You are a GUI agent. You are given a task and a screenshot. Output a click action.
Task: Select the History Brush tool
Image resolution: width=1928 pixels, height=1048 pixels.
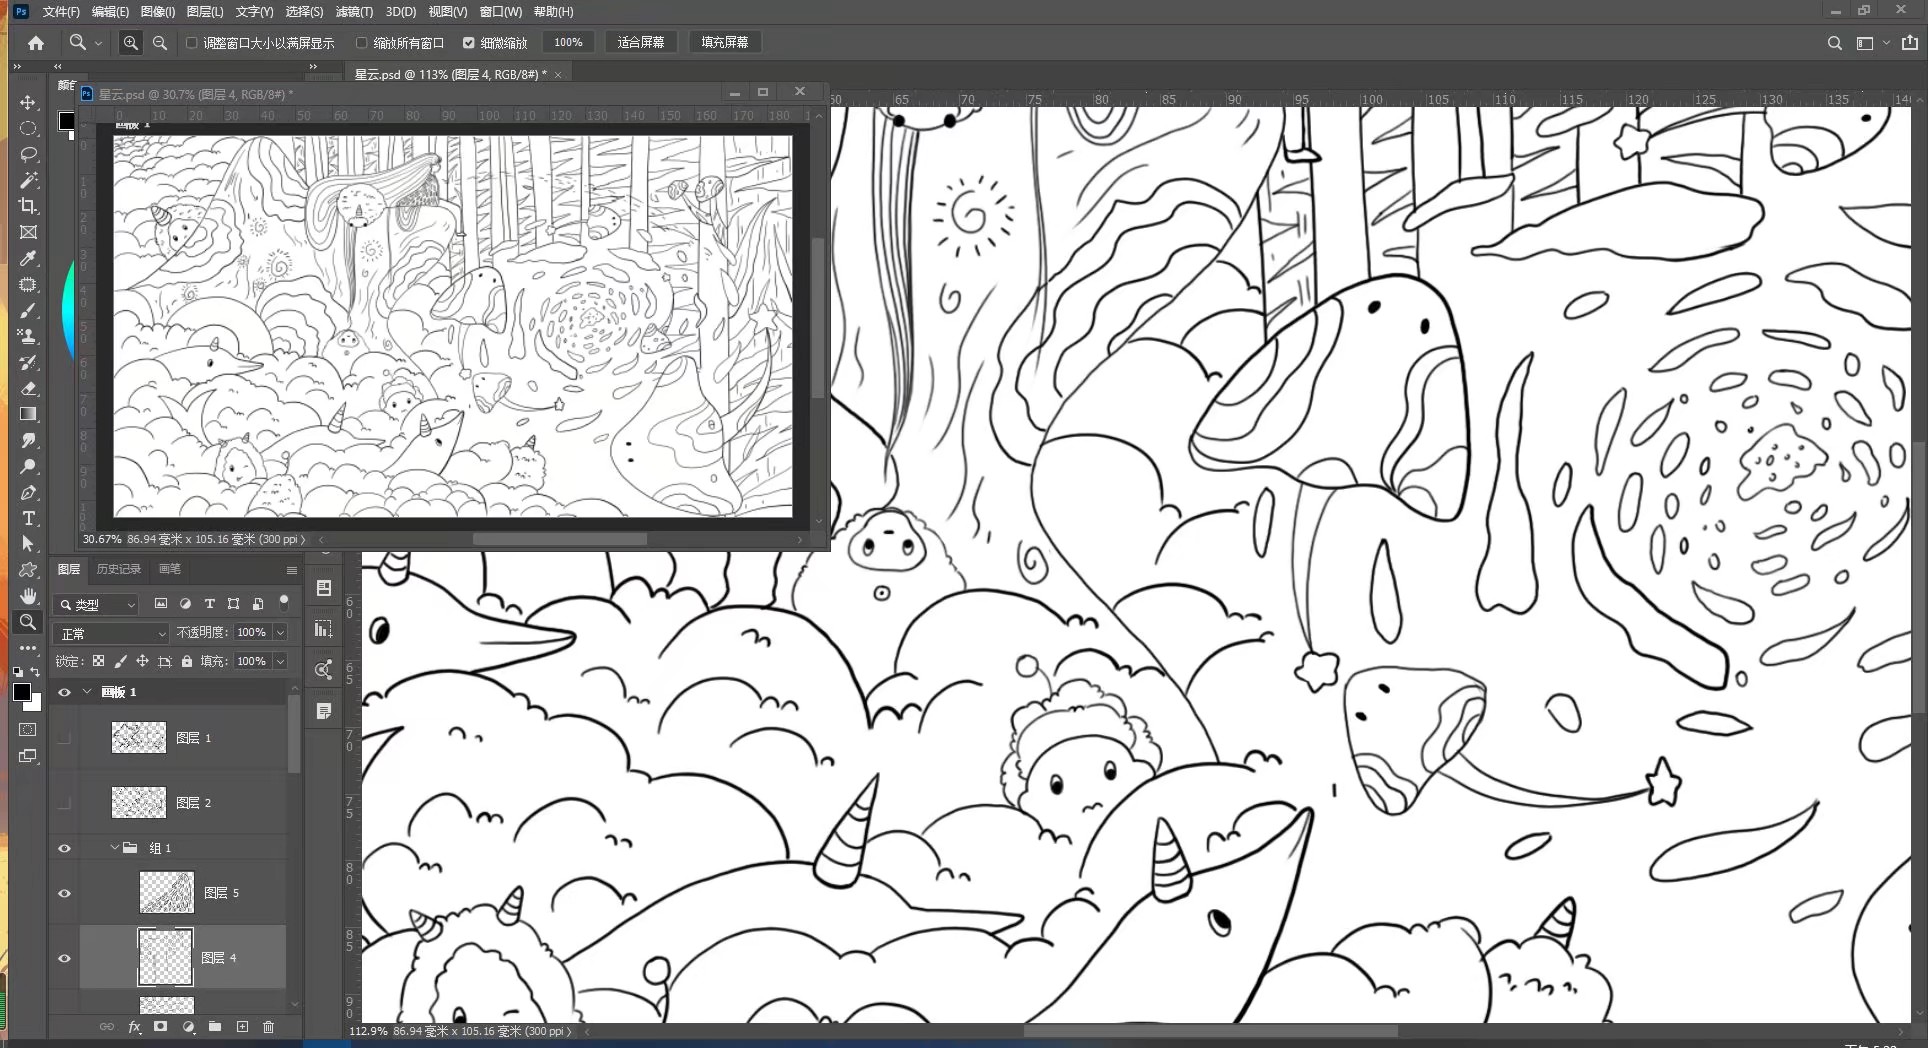click(28, 363)
